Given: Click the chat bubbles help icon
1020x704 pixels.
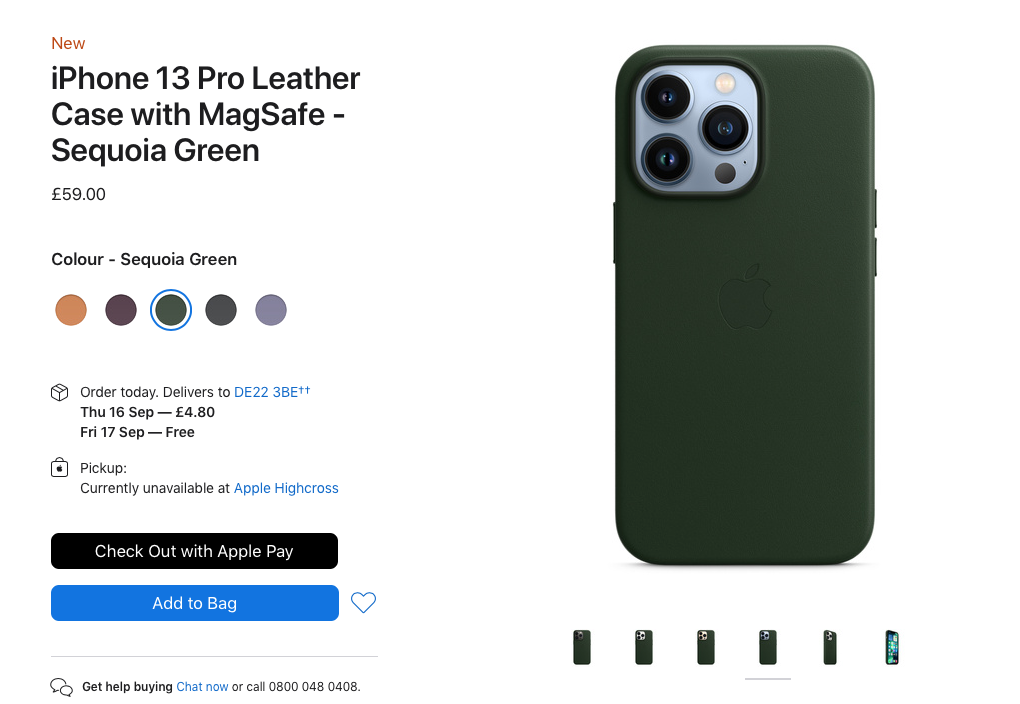Looking at the screenshot, I should click(x=61, y=687).
